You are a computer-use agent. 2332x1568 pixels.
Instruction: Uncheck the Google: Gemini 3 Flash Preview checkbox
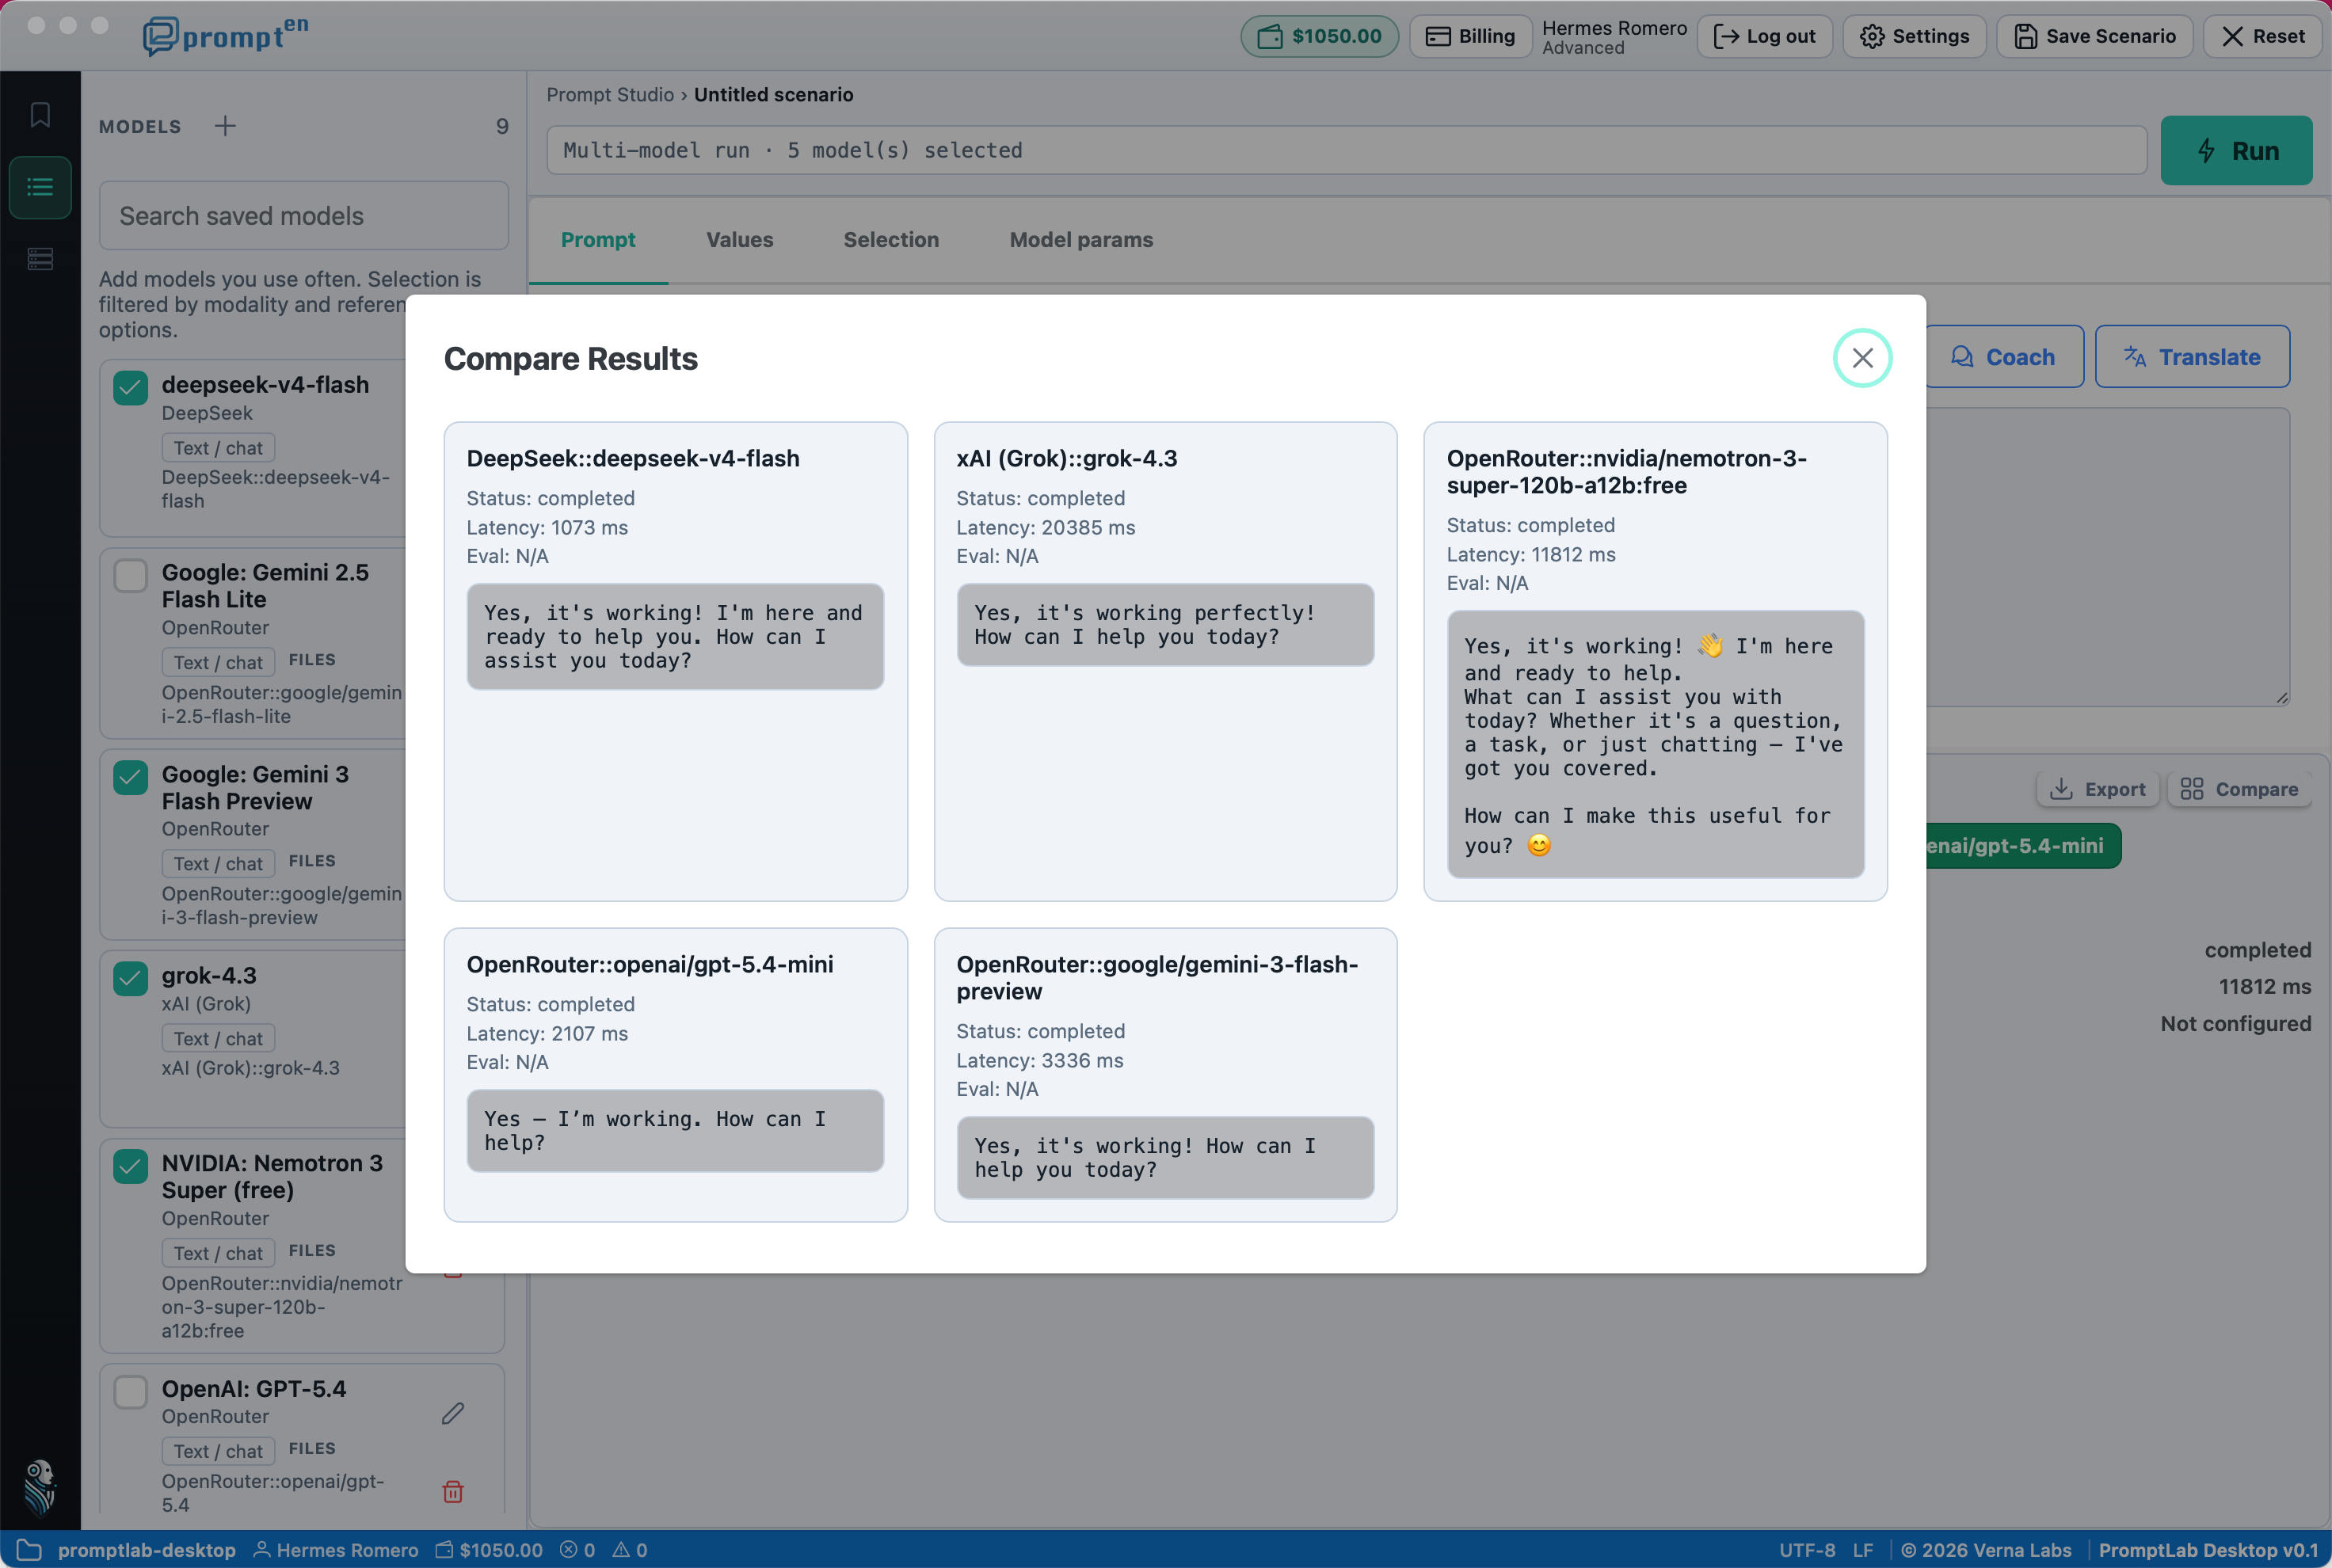coord(131,778)
